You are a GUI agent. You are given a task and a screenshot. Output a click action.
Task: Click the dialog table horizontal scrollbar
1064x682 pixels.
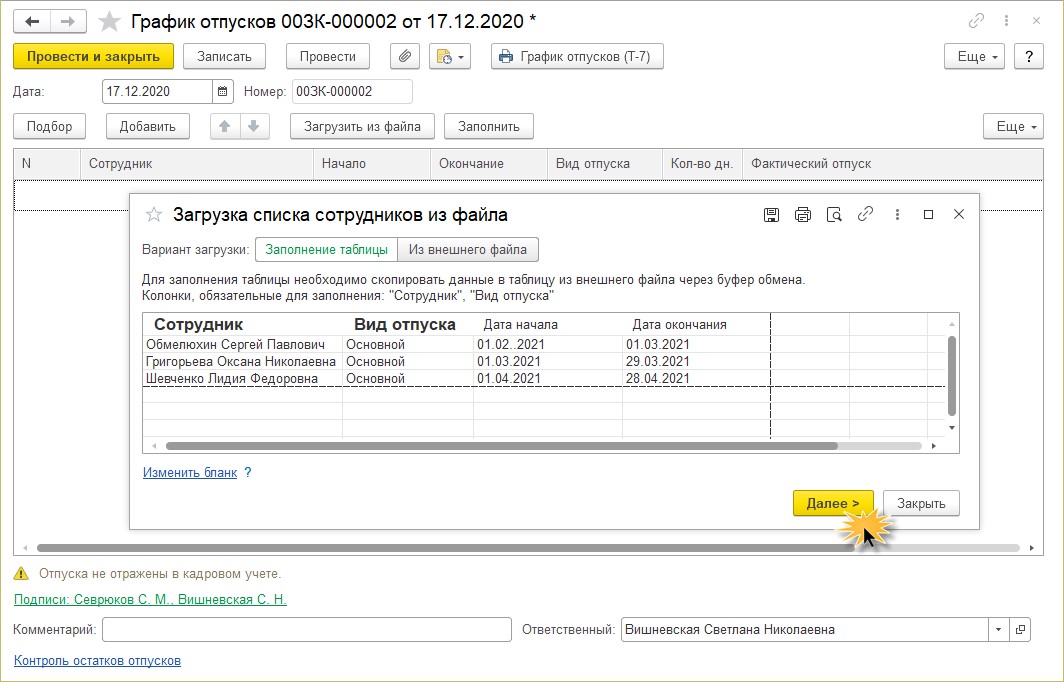click(x=502, y=446)
